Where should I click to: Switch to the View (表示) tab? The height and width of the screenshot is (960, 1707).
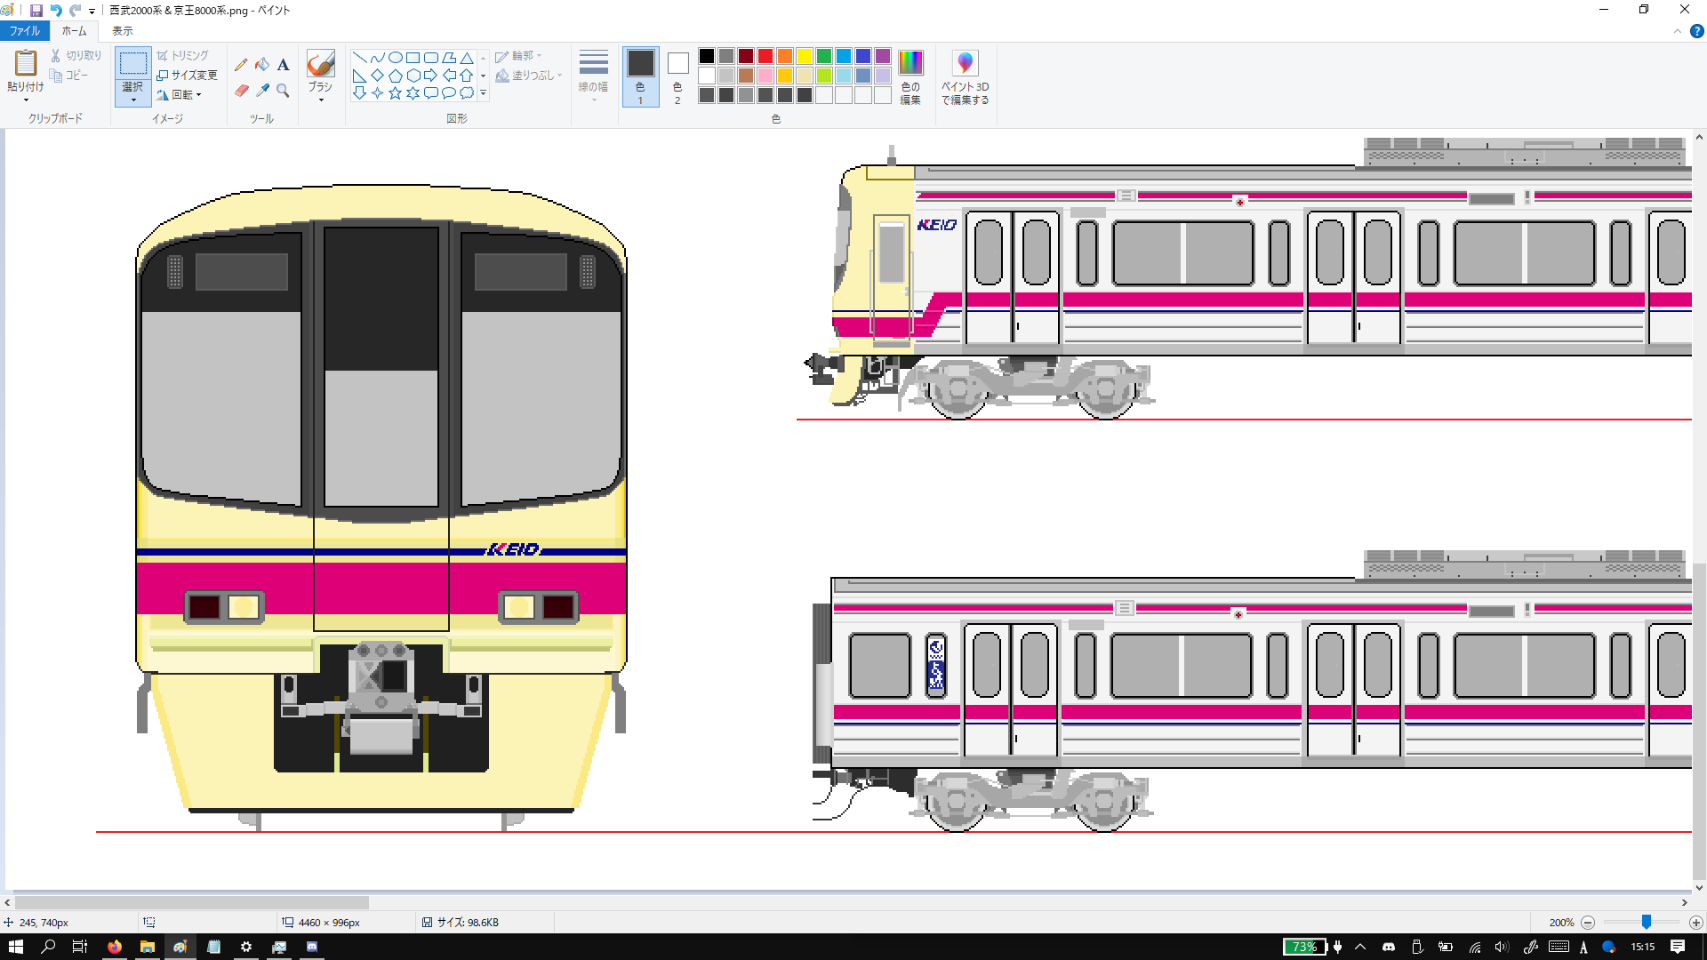point(122,31)
